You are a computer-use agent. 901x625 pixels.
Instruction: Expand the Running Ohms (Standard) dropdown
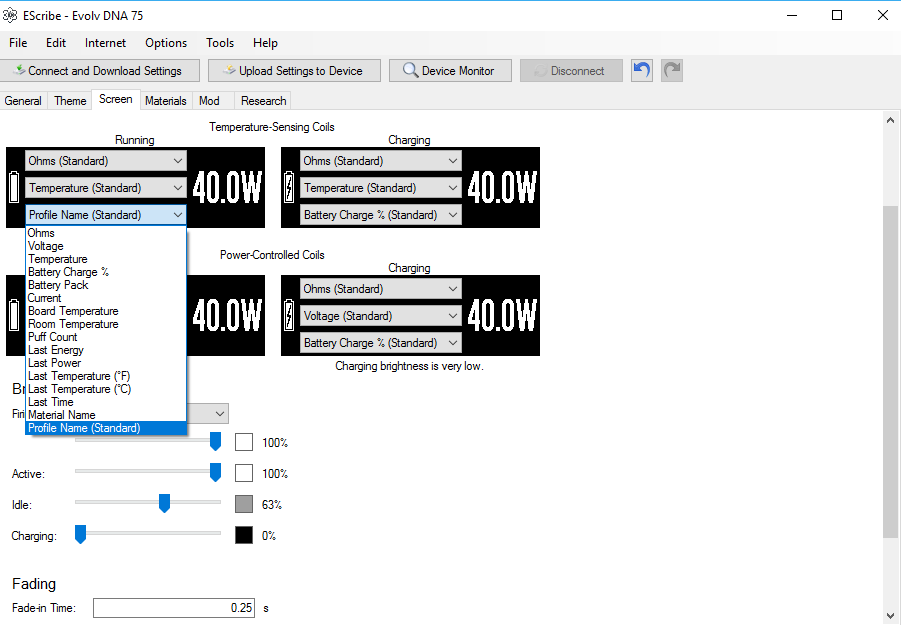coord(106,161)
